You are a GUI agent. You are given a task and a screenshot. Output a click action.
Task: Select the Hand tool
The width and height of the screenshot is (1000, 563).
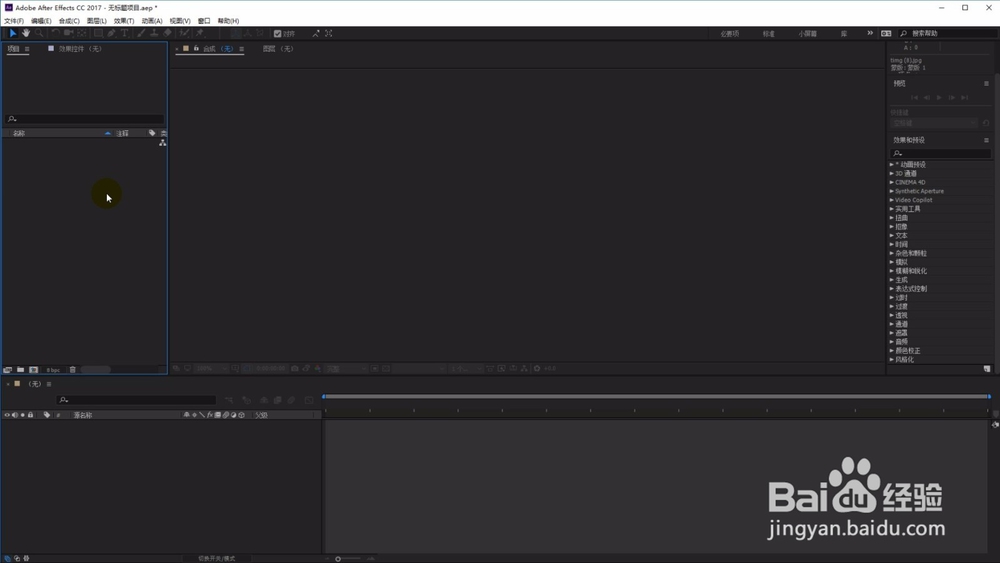(x=26, y=33)
